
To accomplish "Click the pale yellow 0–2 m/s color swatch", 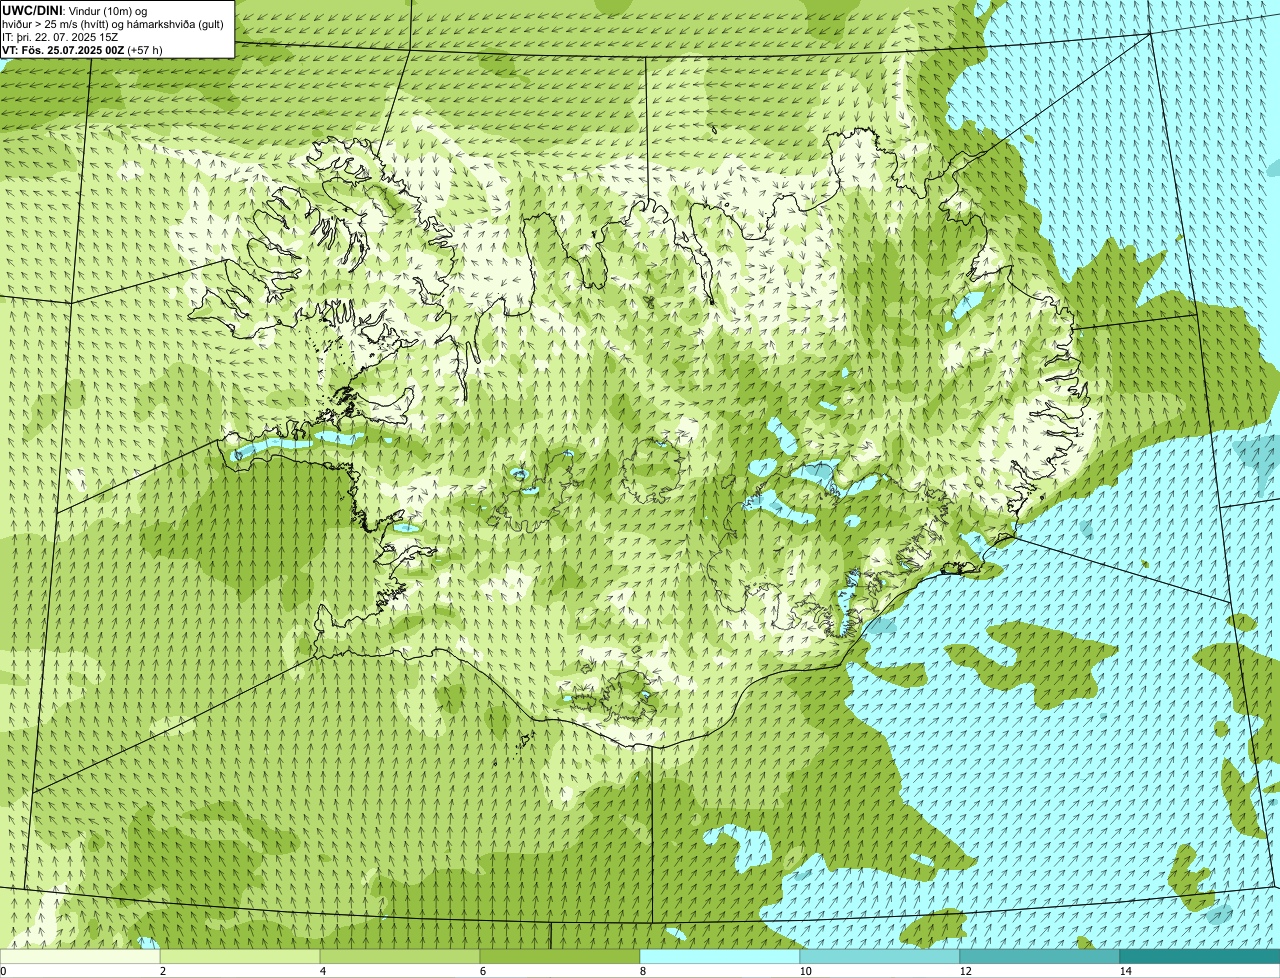I will click(x=80, y=956).
